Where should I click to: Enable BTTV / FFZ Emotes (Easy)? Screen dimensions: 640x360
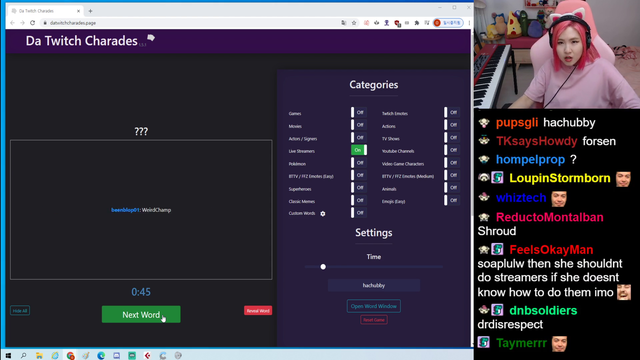click(359, 176)
